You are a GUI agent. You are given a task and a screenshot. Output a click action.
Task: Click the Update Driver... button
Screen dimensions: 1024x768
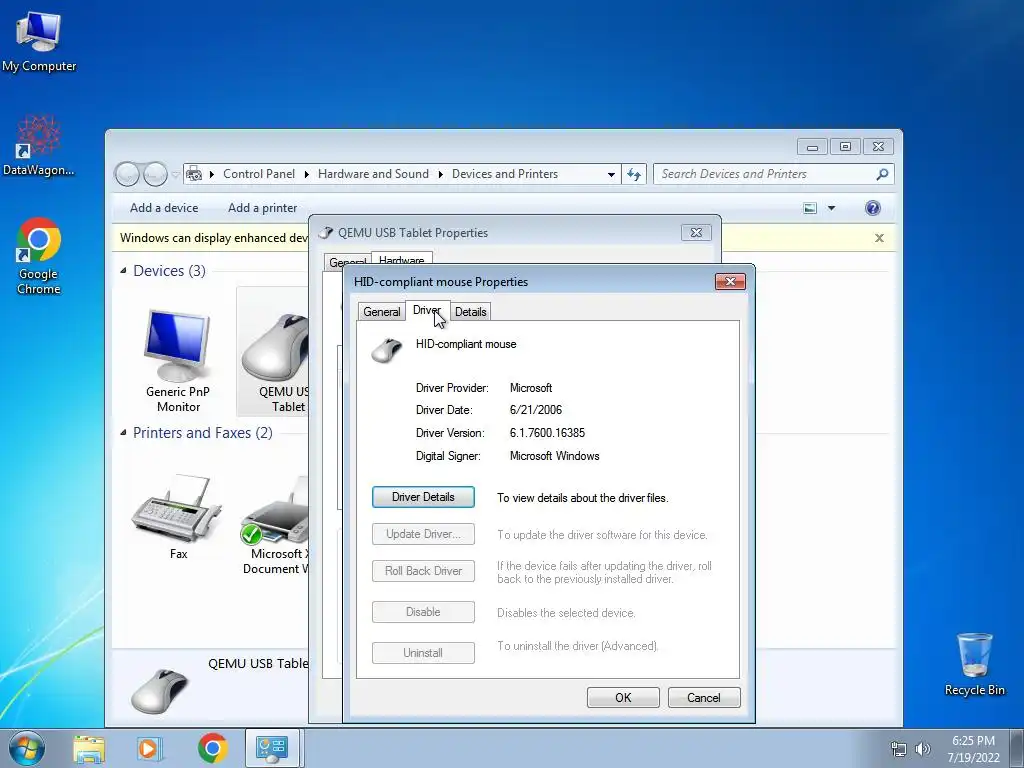(423, 534)
